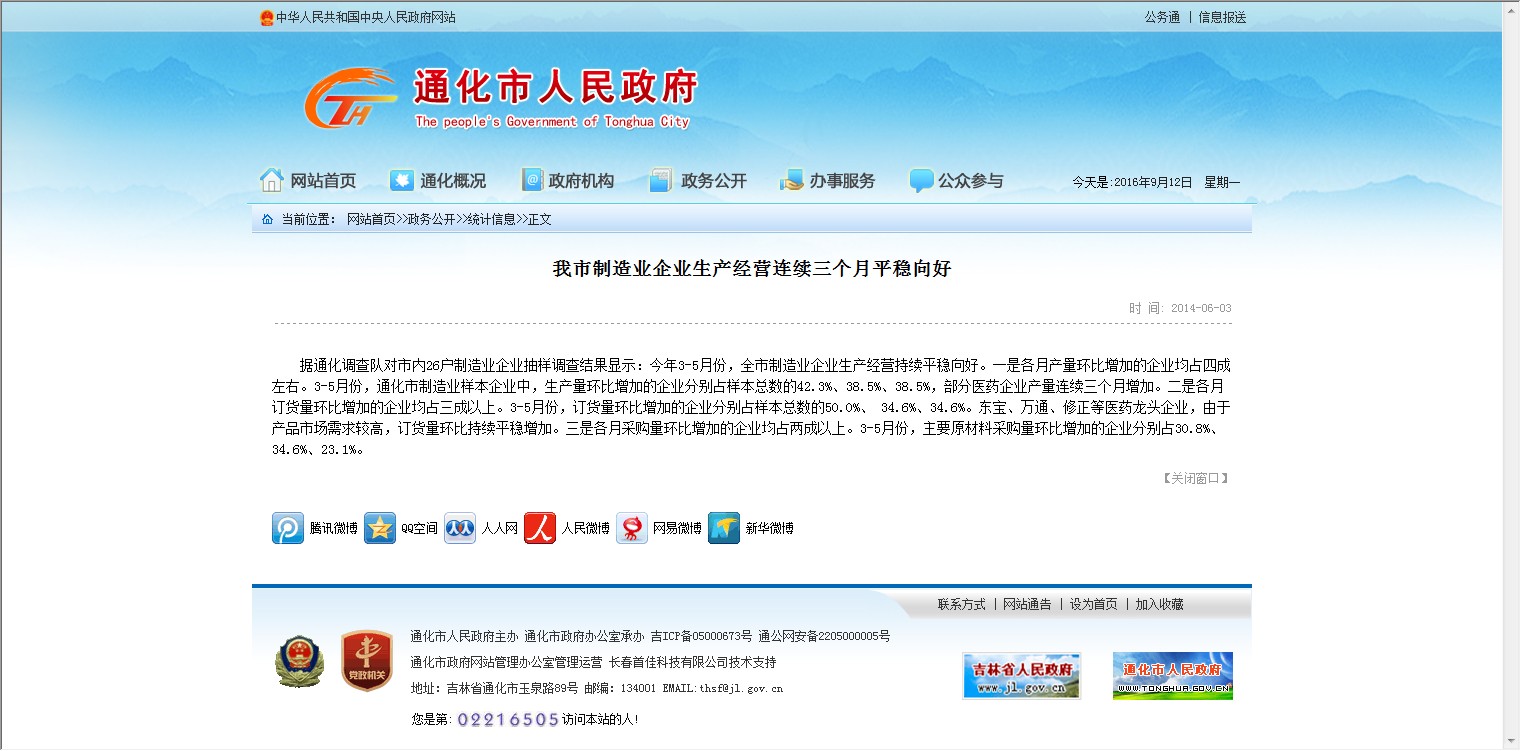Click the vertical scrollbar down arrow
Screen dimensions: 1521x751
pos(1511,742)
